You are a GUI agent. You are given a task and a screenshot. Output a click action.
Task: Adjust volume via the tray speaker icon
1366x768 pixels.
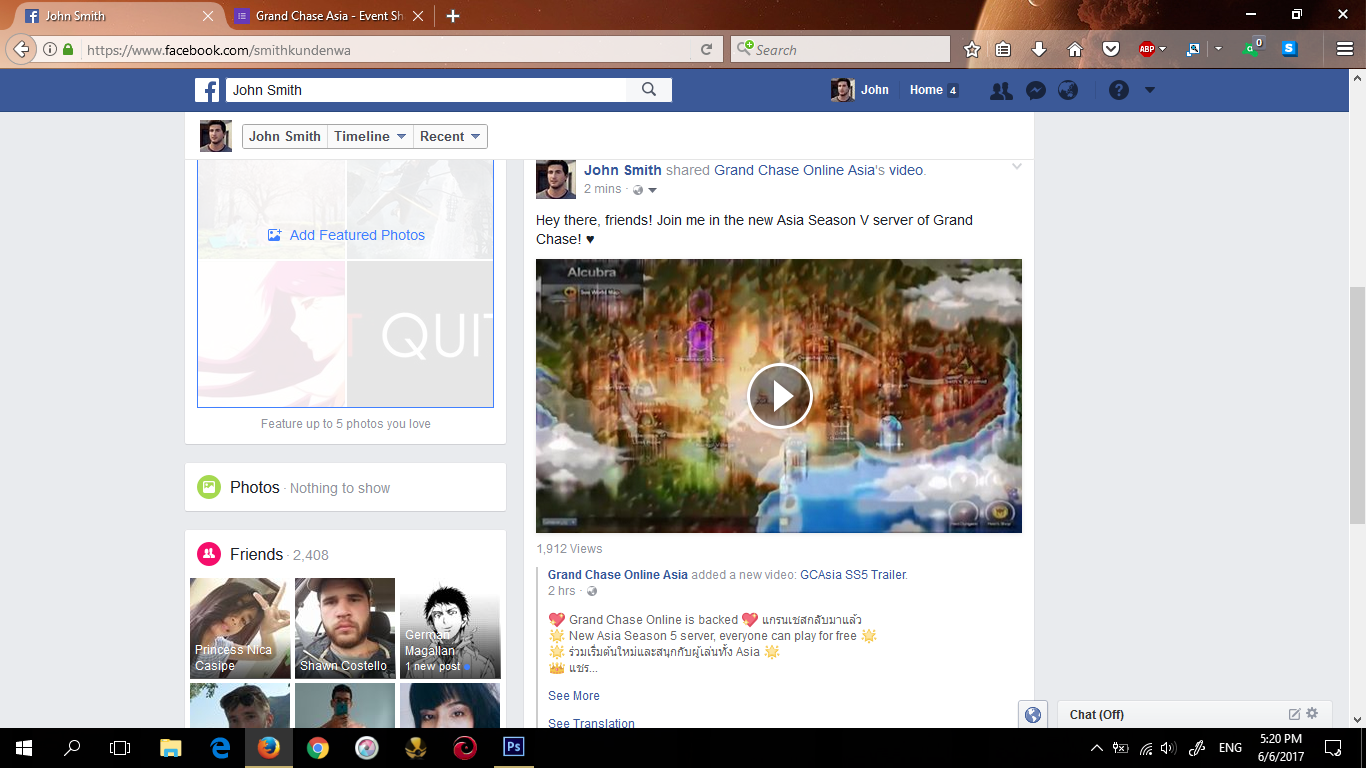[1169, 747]
